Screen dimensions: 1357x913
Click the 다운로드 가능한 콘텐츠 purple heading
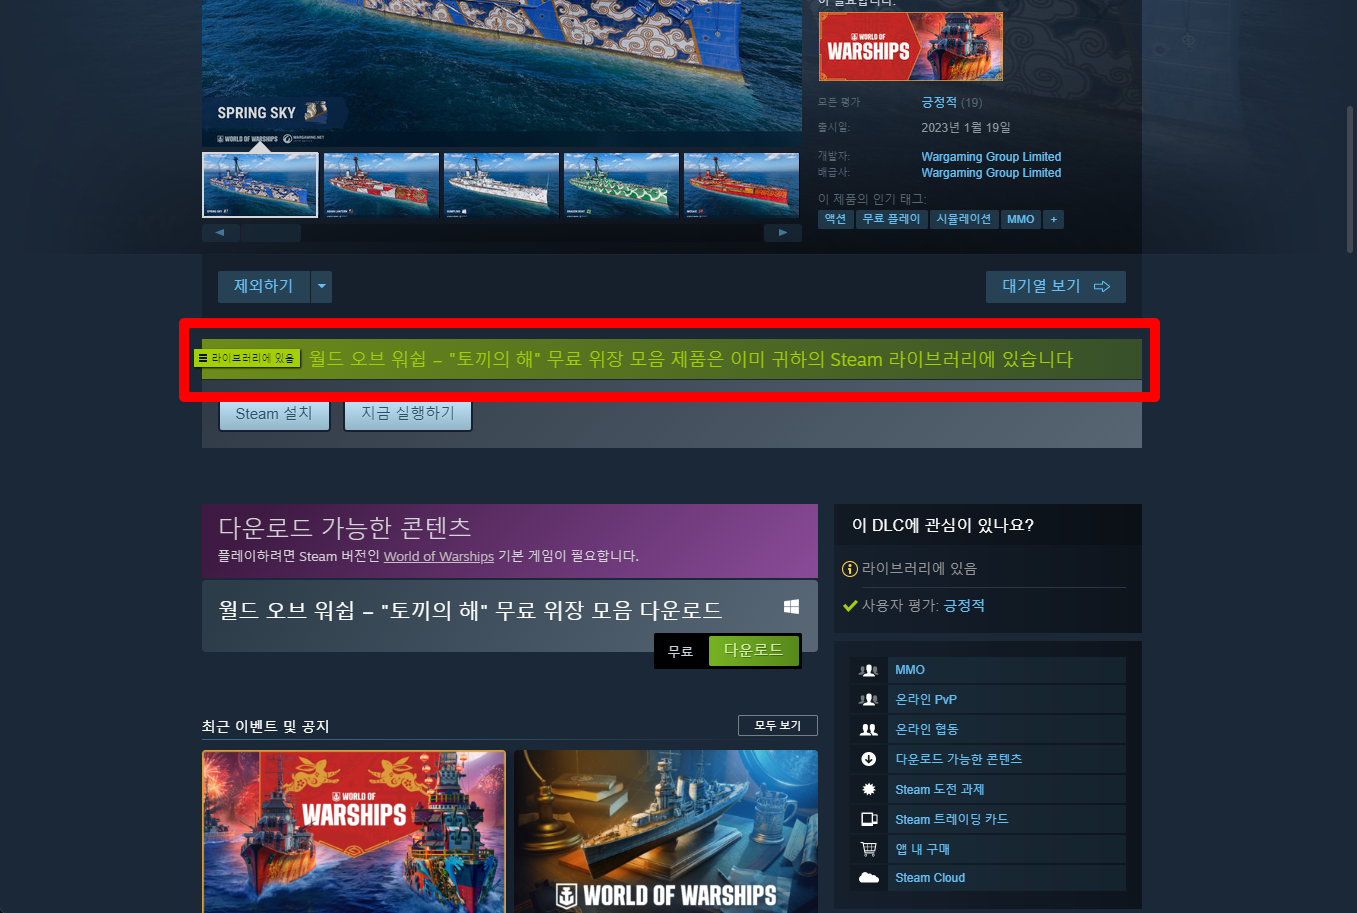345,527
